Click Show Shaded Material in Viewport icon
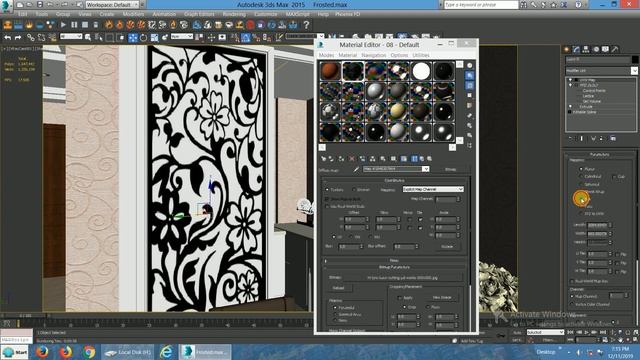Image resolution: width=640 pixels, height=360 pixels. coord(404,159)
